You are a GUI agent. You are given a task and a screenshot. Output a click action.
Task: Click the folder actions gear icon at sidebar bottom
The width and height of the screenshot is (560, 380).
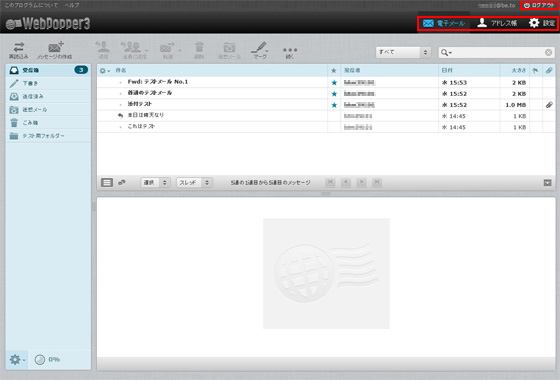point(17,359)
